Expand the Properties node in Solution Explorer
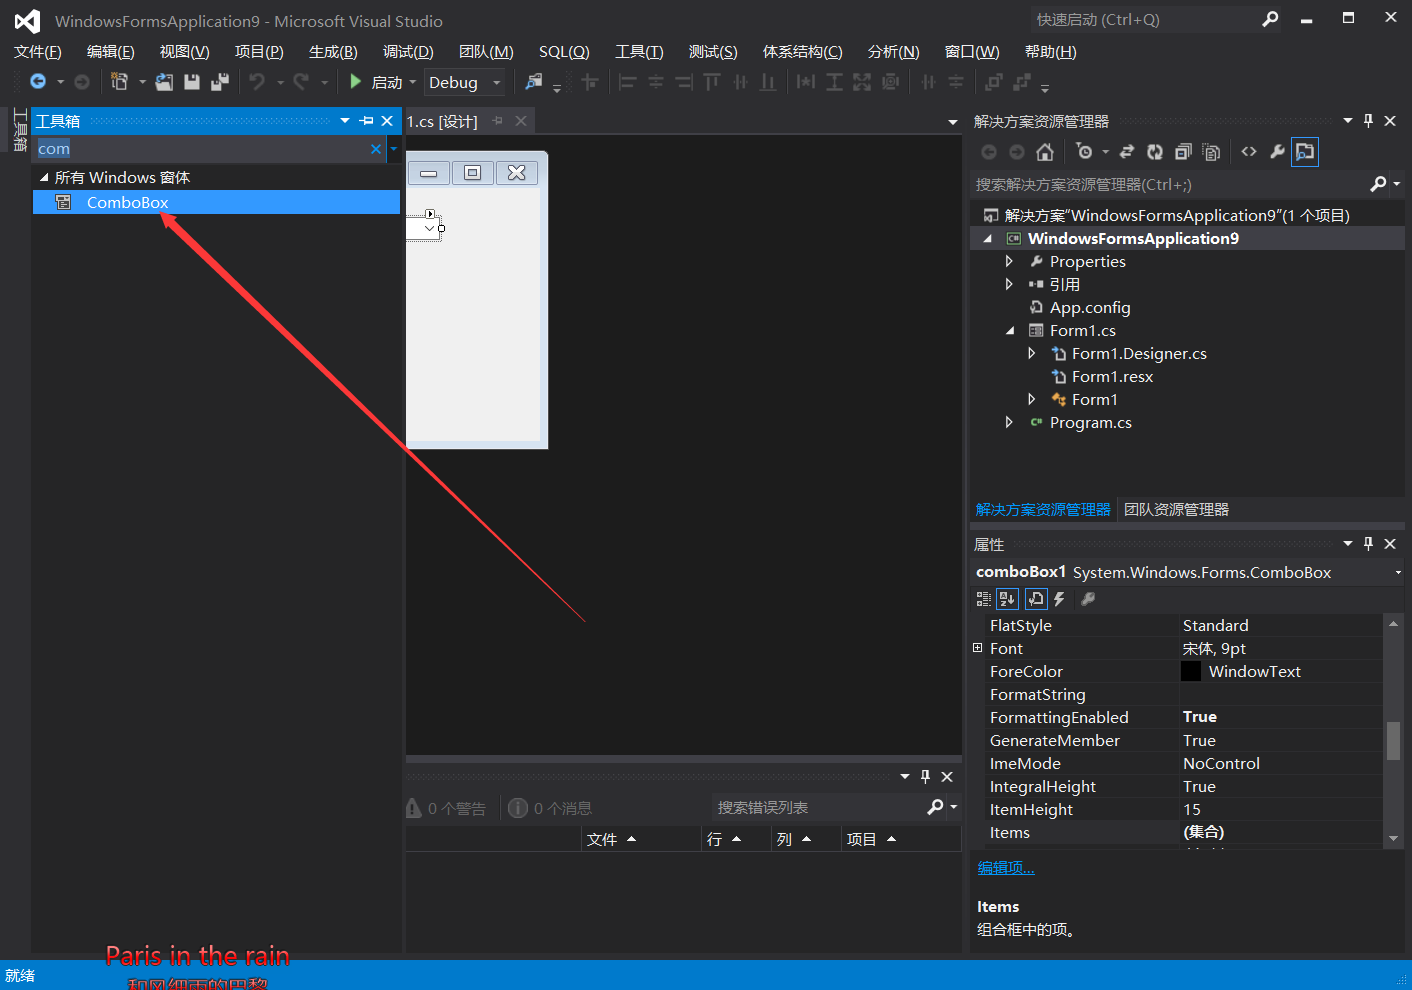 coord(1009,261)
